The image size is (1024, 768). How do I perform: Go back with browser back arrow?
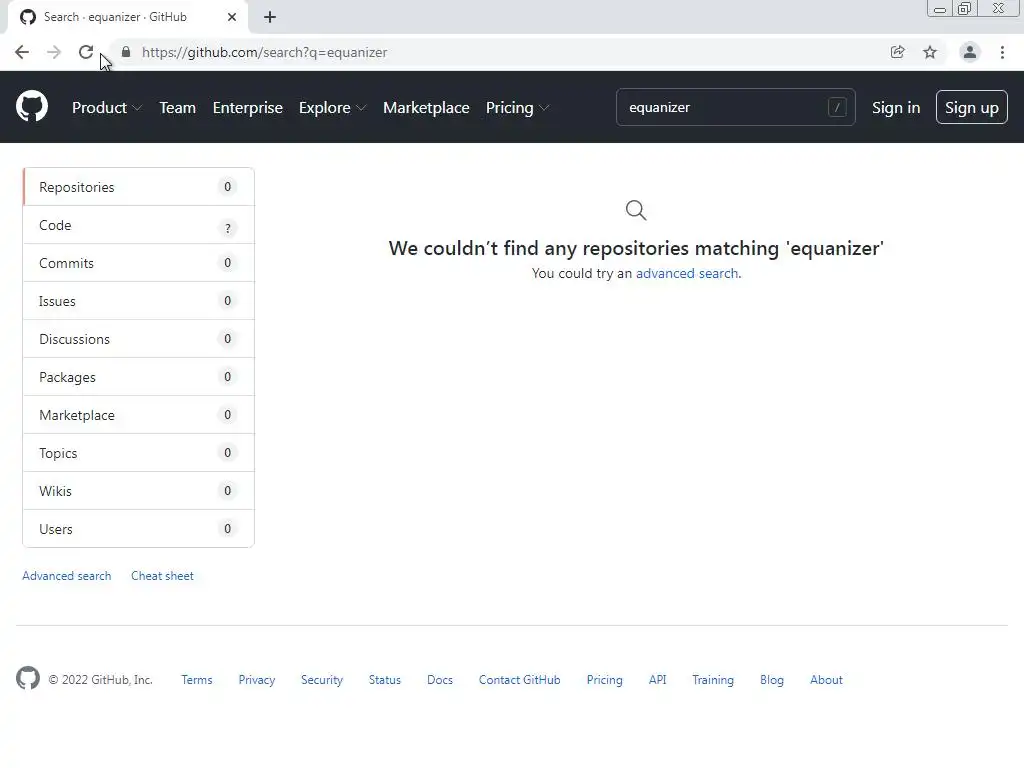pos(22,52)
